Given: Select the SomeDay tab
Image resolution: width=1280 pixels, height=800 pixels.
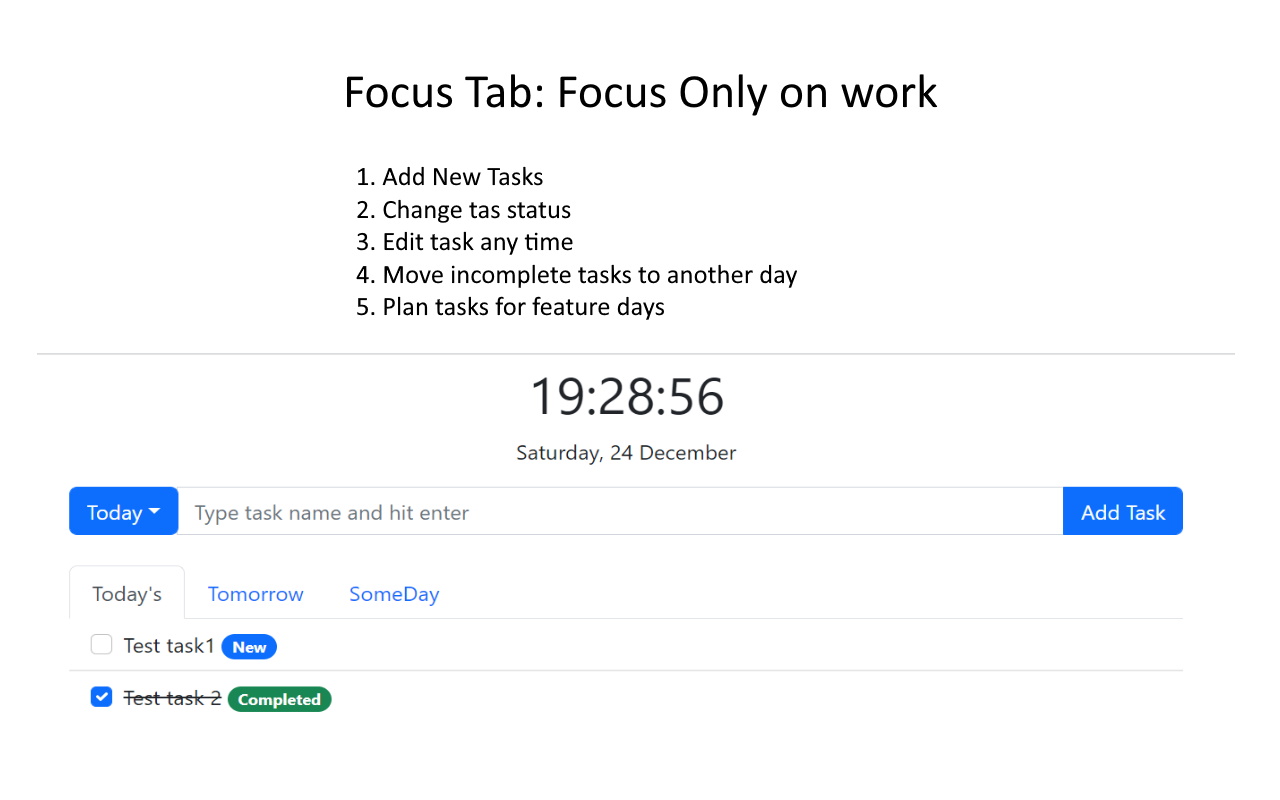Looking at the screenshot, I should point(394,594).
